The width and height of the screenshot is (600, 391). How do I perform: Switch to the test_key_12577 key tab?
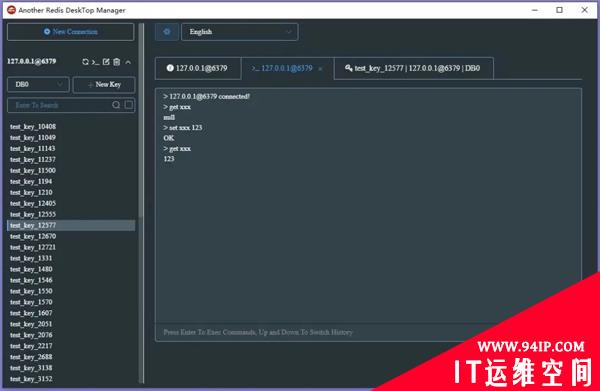point(413,68)
